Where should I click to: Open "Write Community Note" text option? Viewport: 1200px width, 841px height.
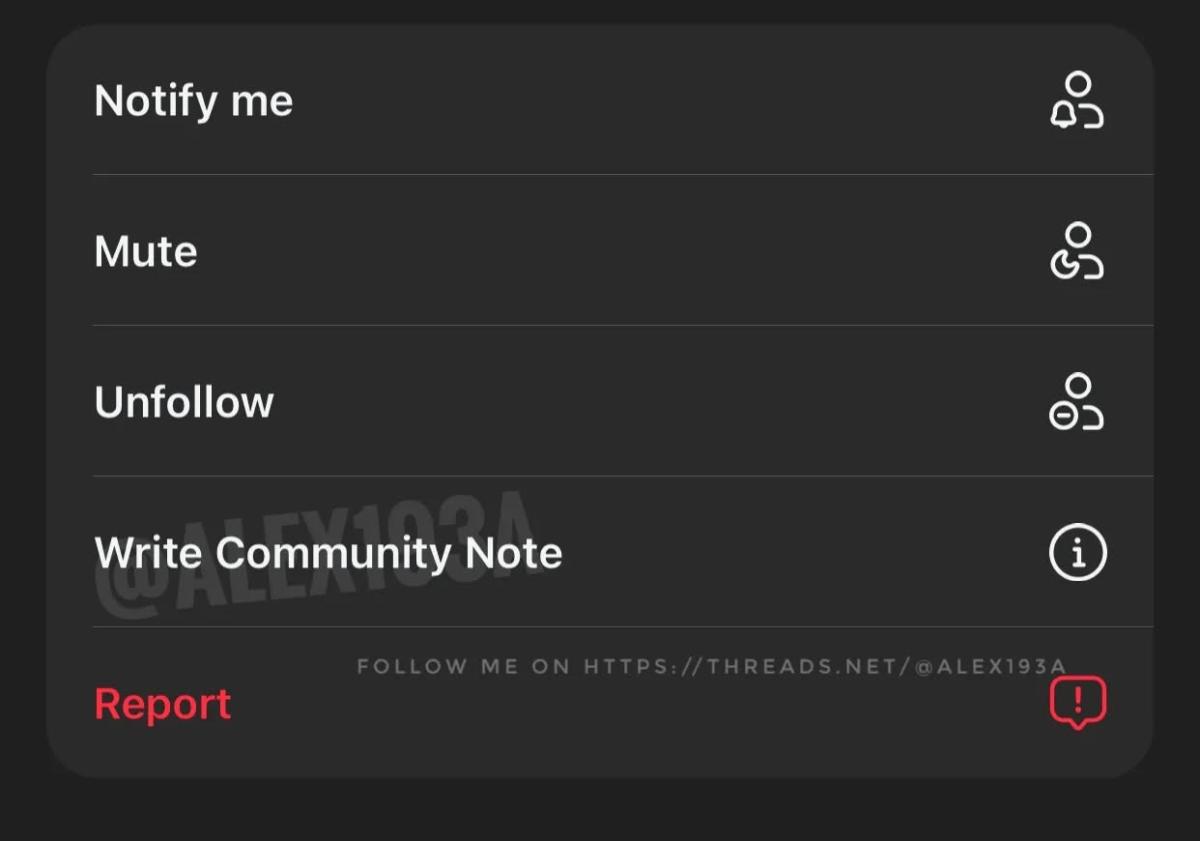pyautogui.click(x=328, y=553)
